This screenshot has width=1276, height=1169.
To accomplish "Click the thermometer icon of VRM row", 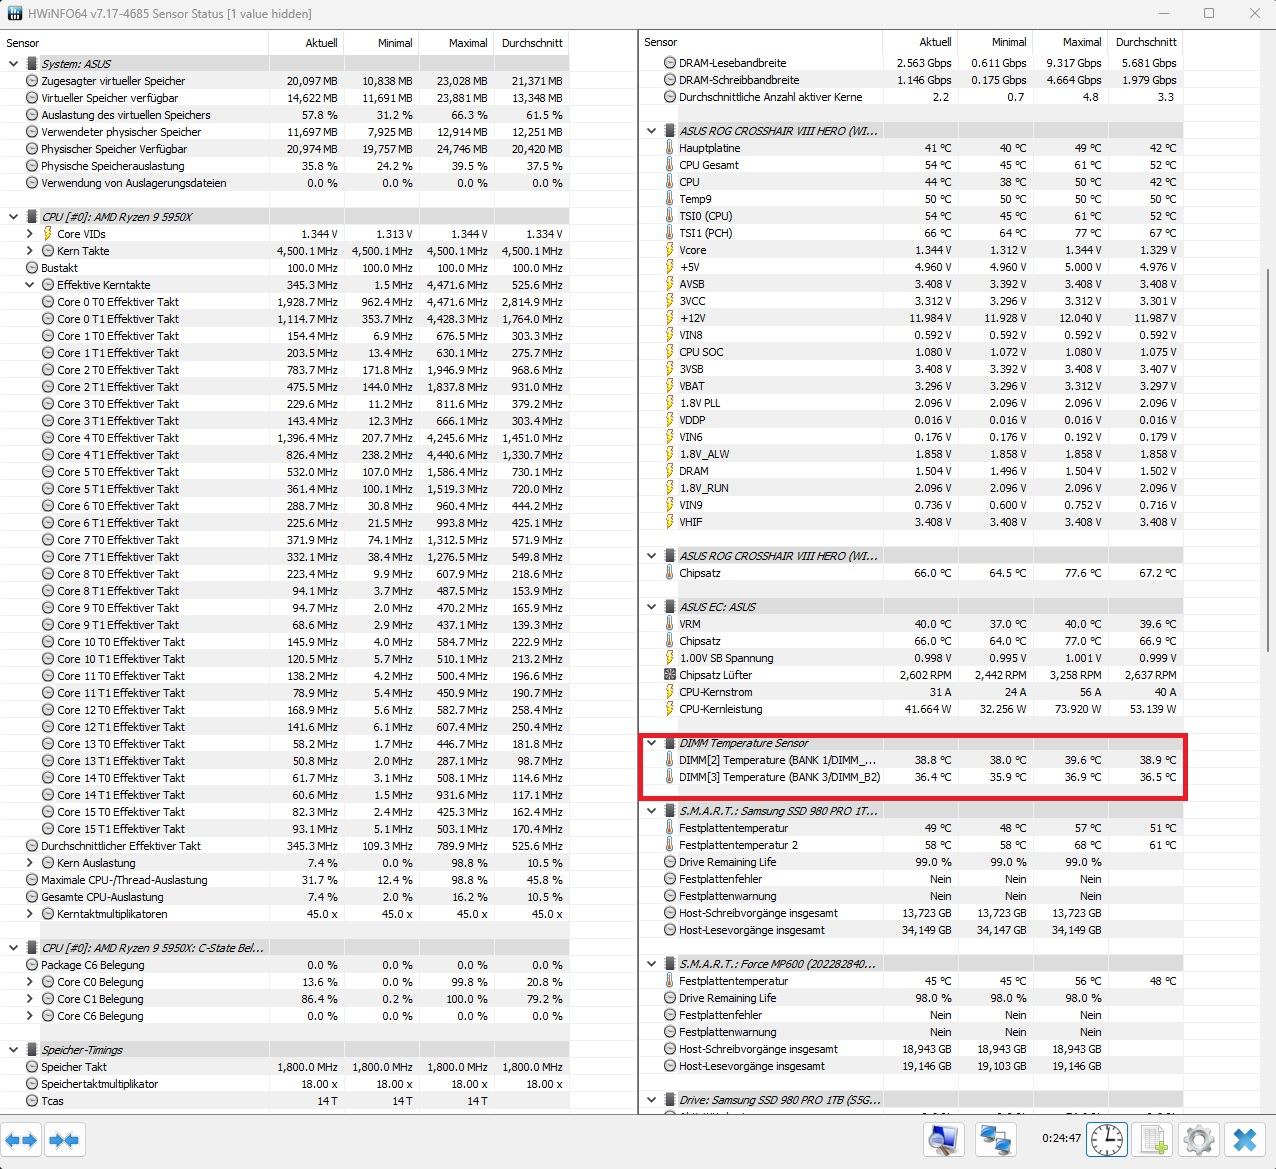I will (670, 624).
